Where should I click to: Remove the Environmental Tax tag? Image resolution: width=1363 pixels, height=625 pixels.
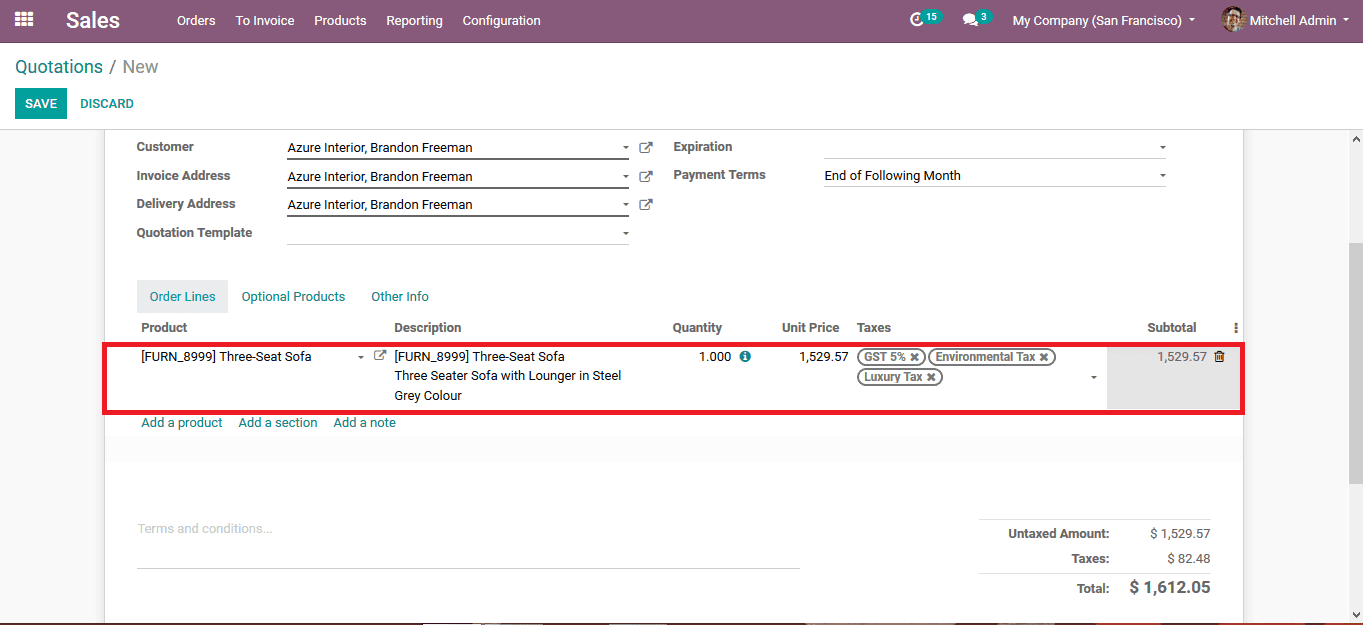[1044, 357]
